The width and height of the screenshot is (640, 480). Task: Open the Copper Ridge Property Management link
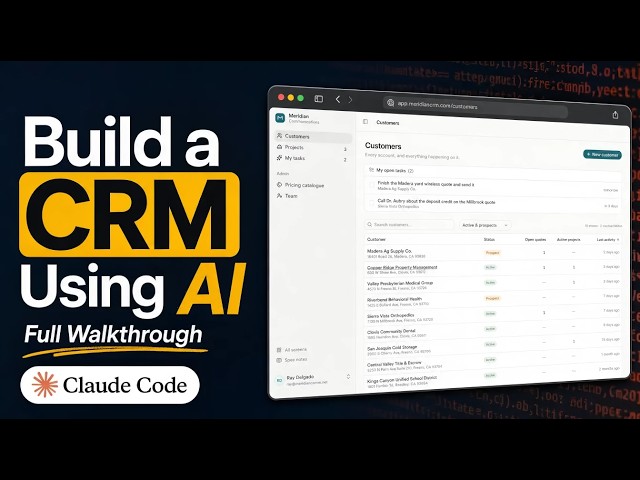[x=402, y=267]
